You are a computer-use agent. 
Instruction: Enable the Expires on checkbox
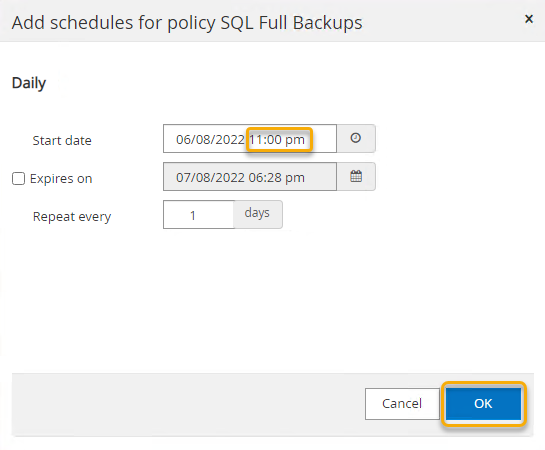point(18,179)
